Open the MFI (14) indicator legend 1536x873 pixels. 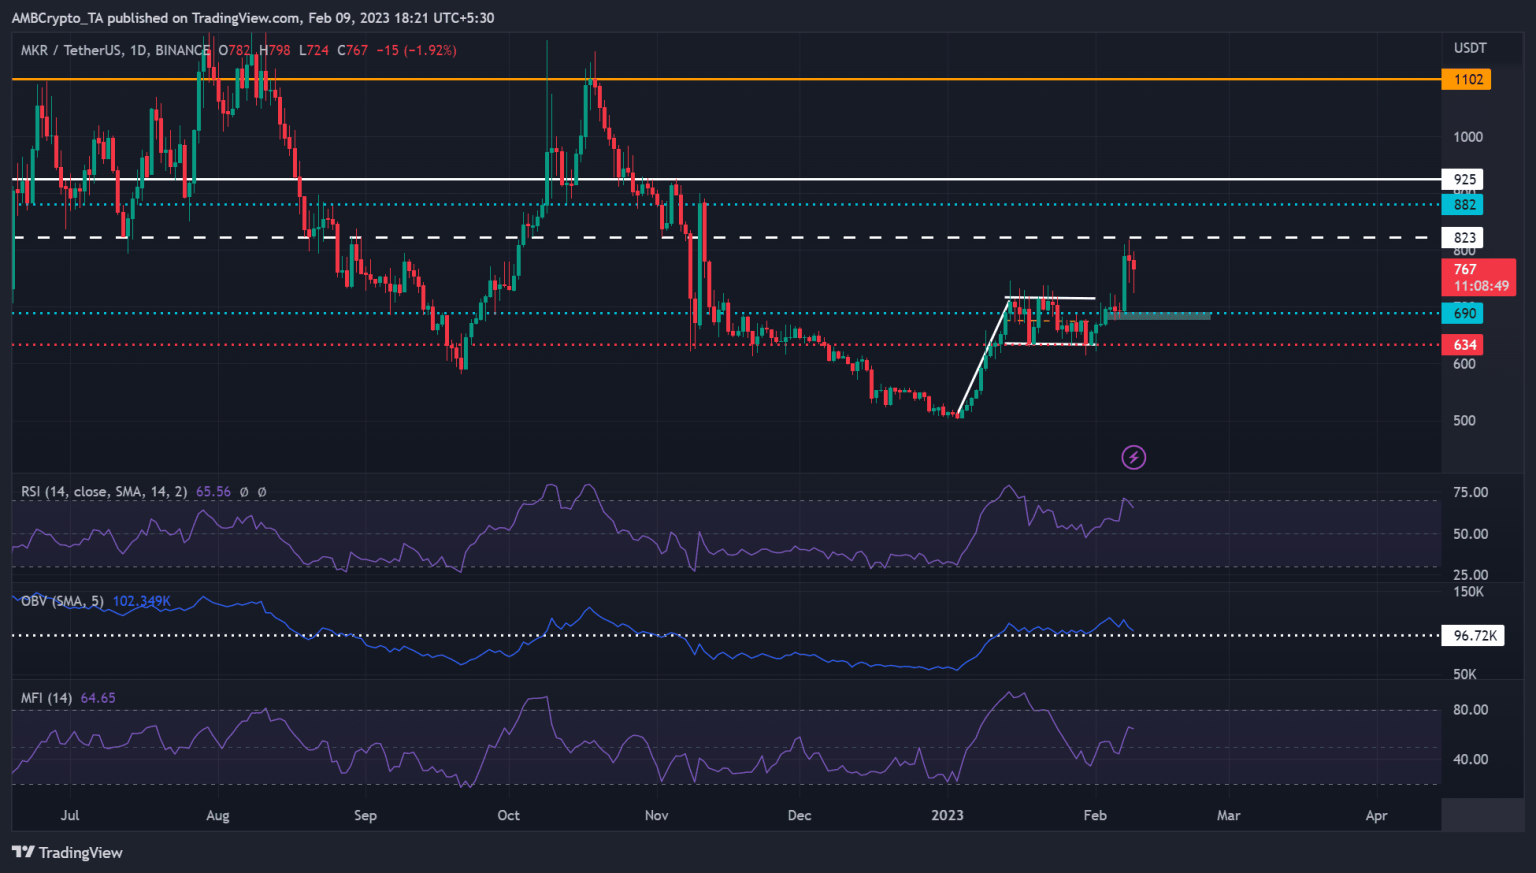pos(47,698)
